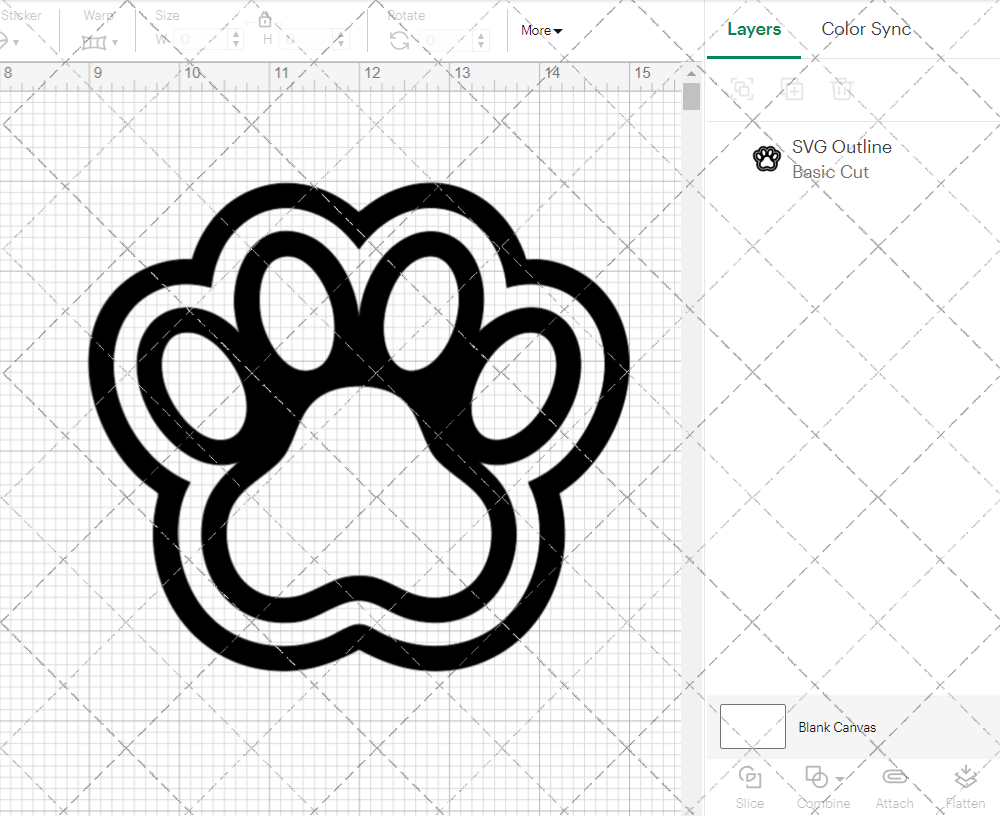Screen dimensions: 1000x816
Task: Select the Slice tool
Action: click(x=750, y=785)
